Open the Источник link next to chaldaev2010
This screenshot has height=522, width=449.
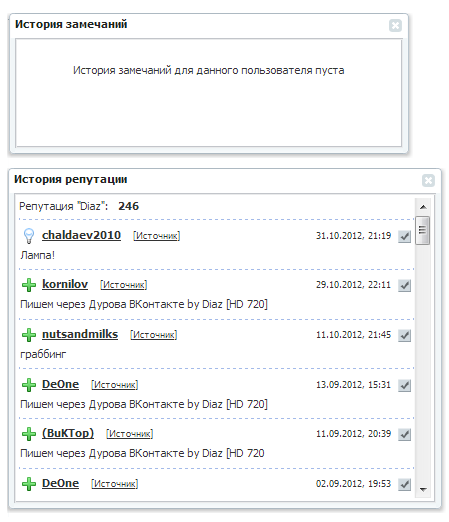tap(157, 236)
